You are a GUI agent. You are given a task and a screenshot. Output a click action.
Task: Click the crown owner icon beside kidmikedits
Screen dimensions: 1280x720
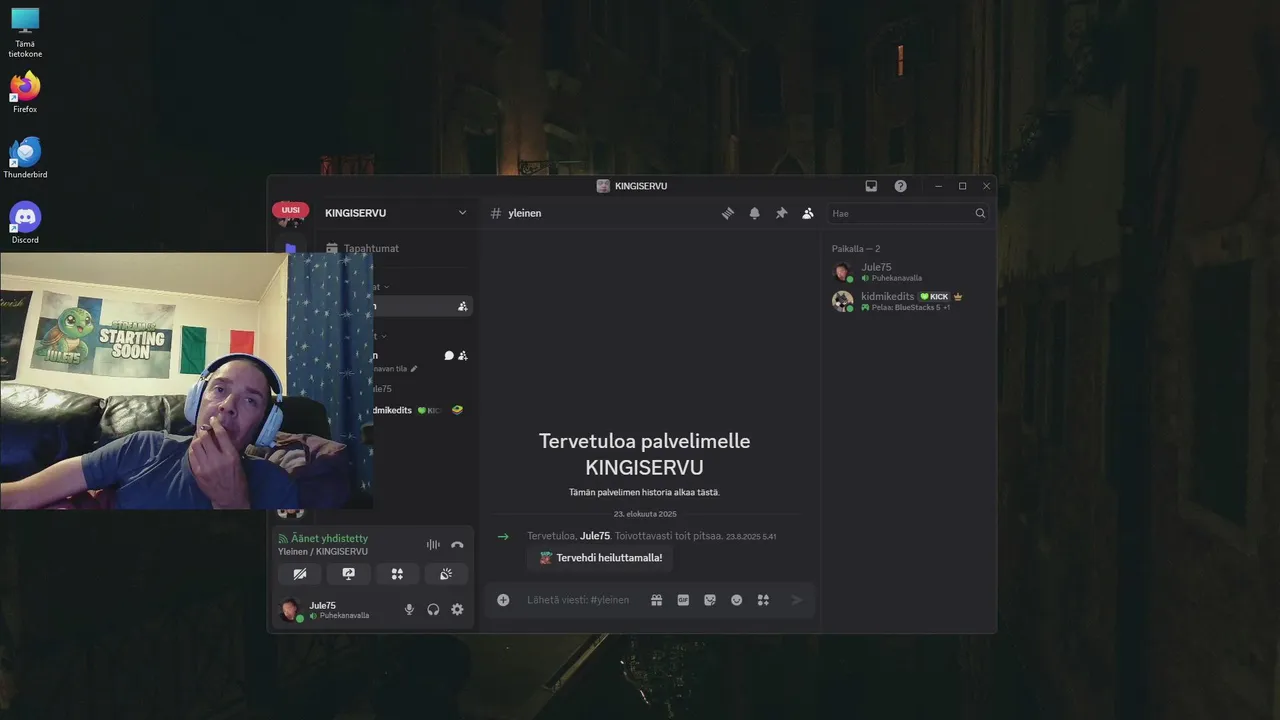click(x=958, y=297)
